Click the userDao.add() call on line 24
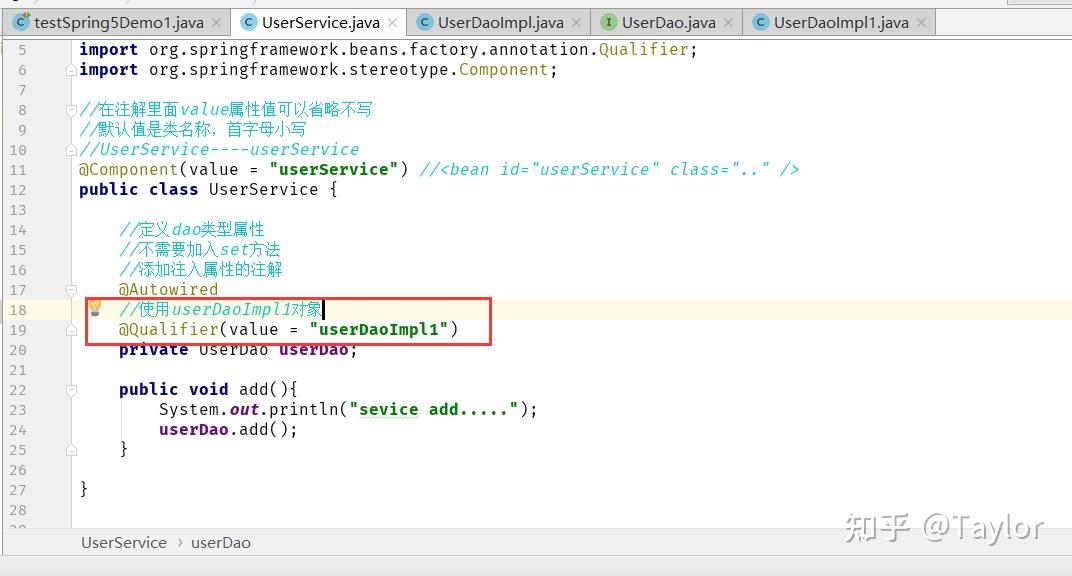 click(x=228, y=429)
